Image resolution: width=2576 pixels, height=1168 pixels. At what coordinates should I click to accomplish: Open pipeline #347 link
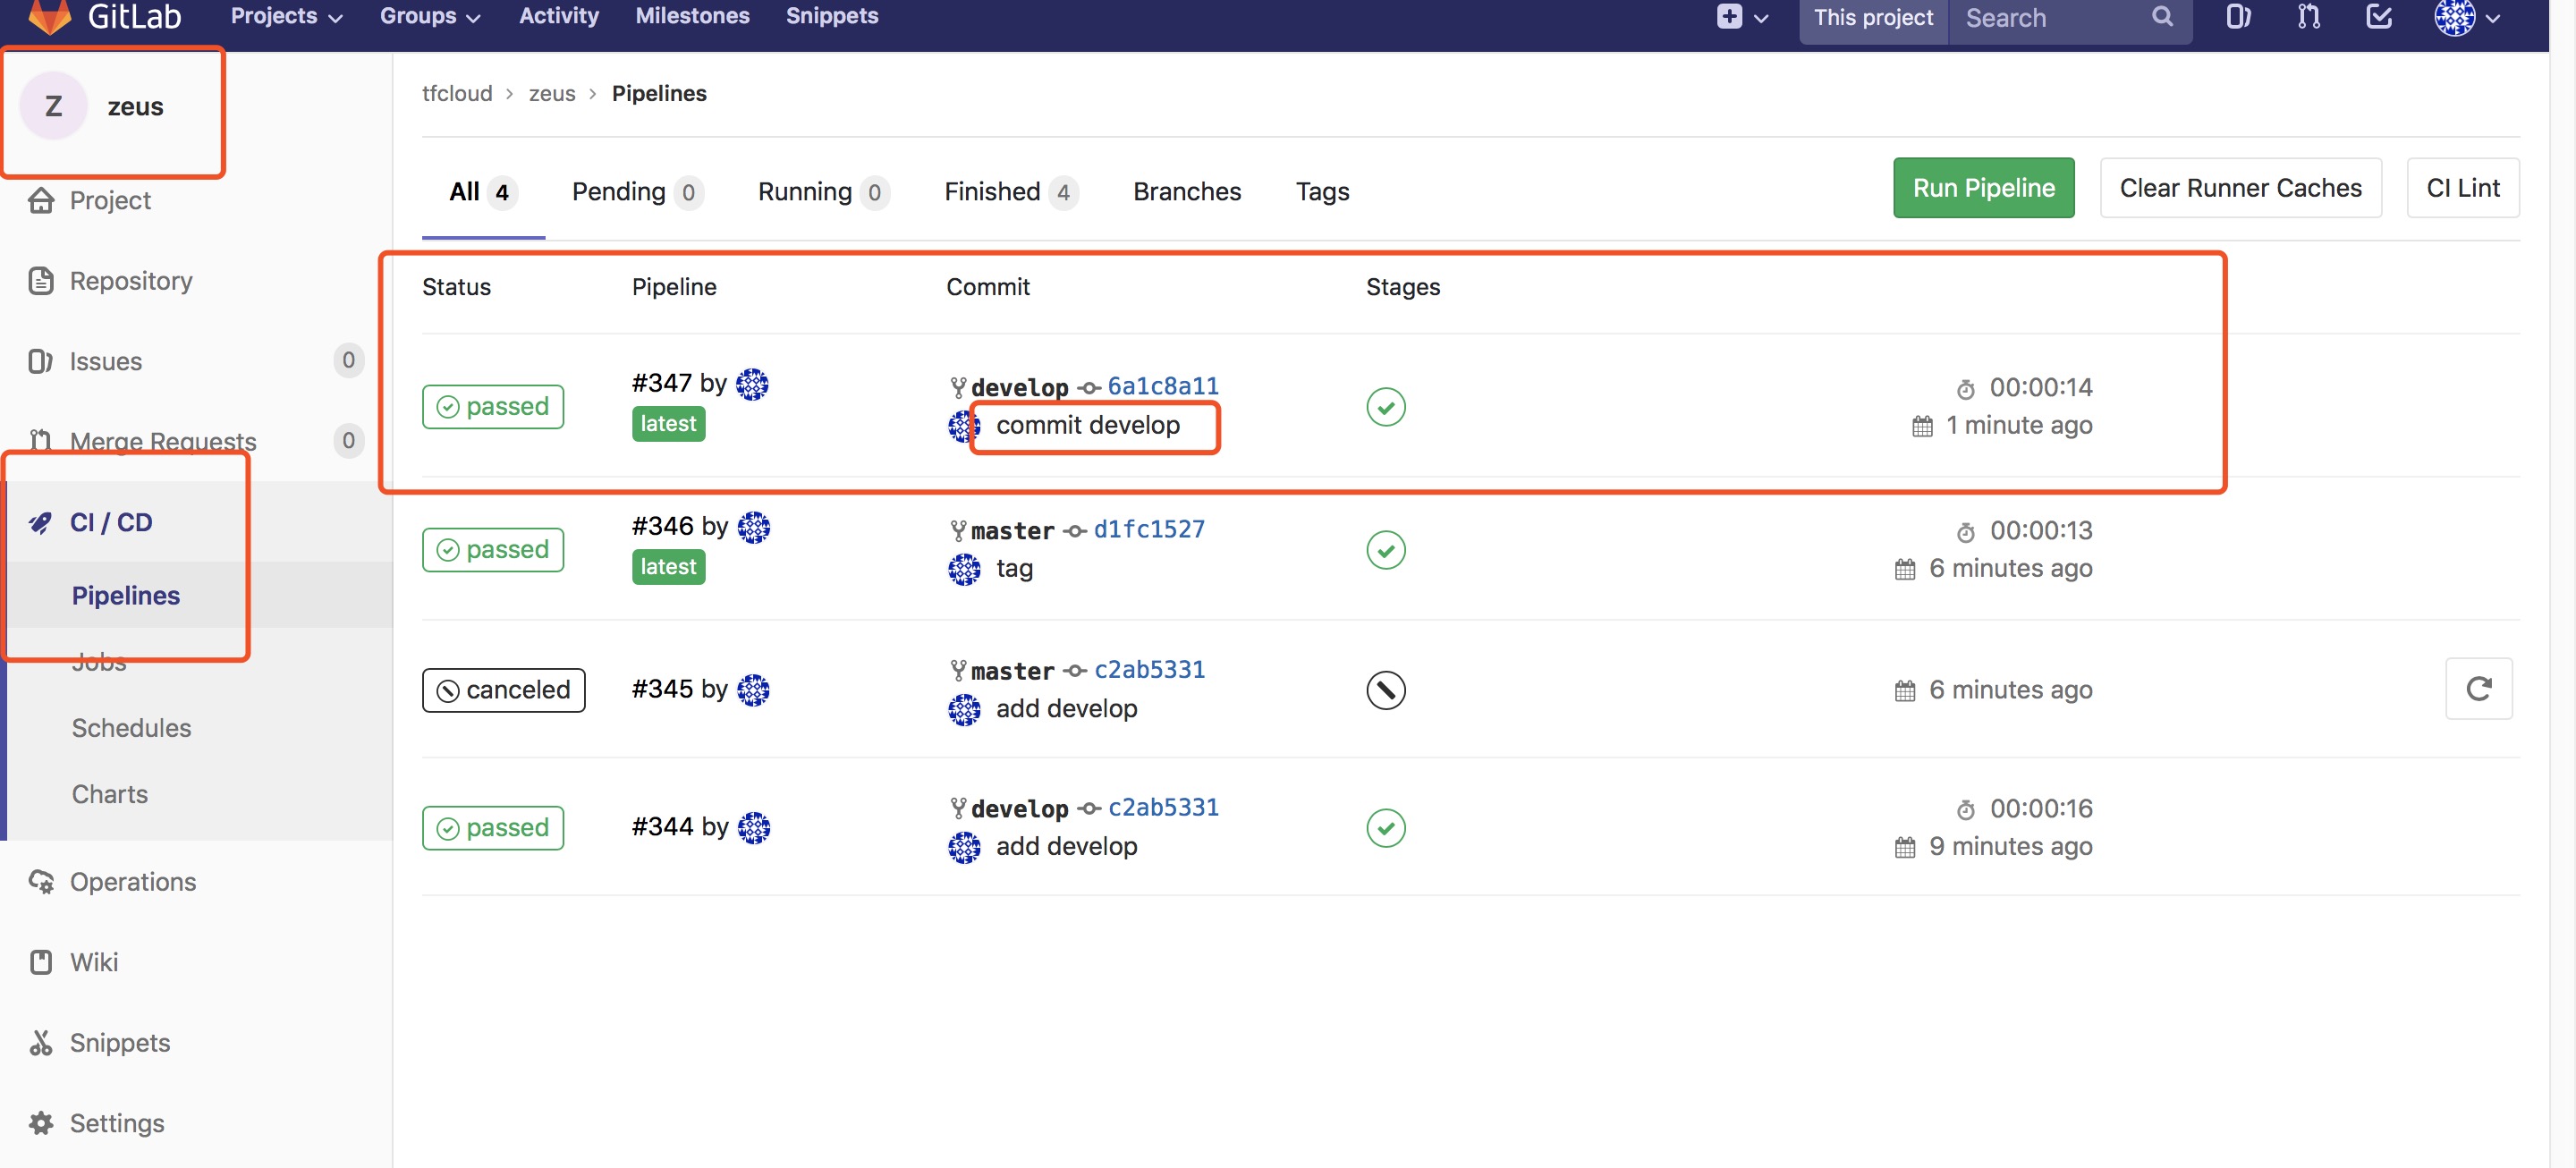662,383
